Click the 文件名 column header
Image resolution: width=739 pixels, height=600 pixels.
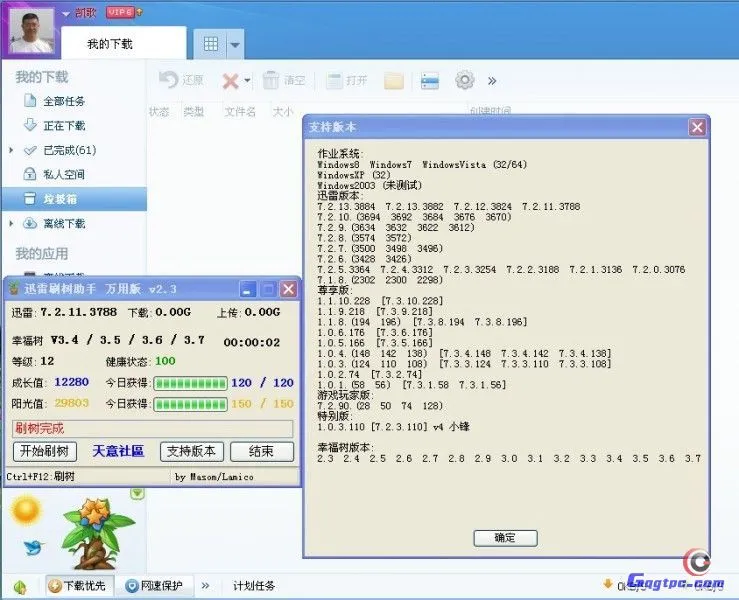coord(240,112)
